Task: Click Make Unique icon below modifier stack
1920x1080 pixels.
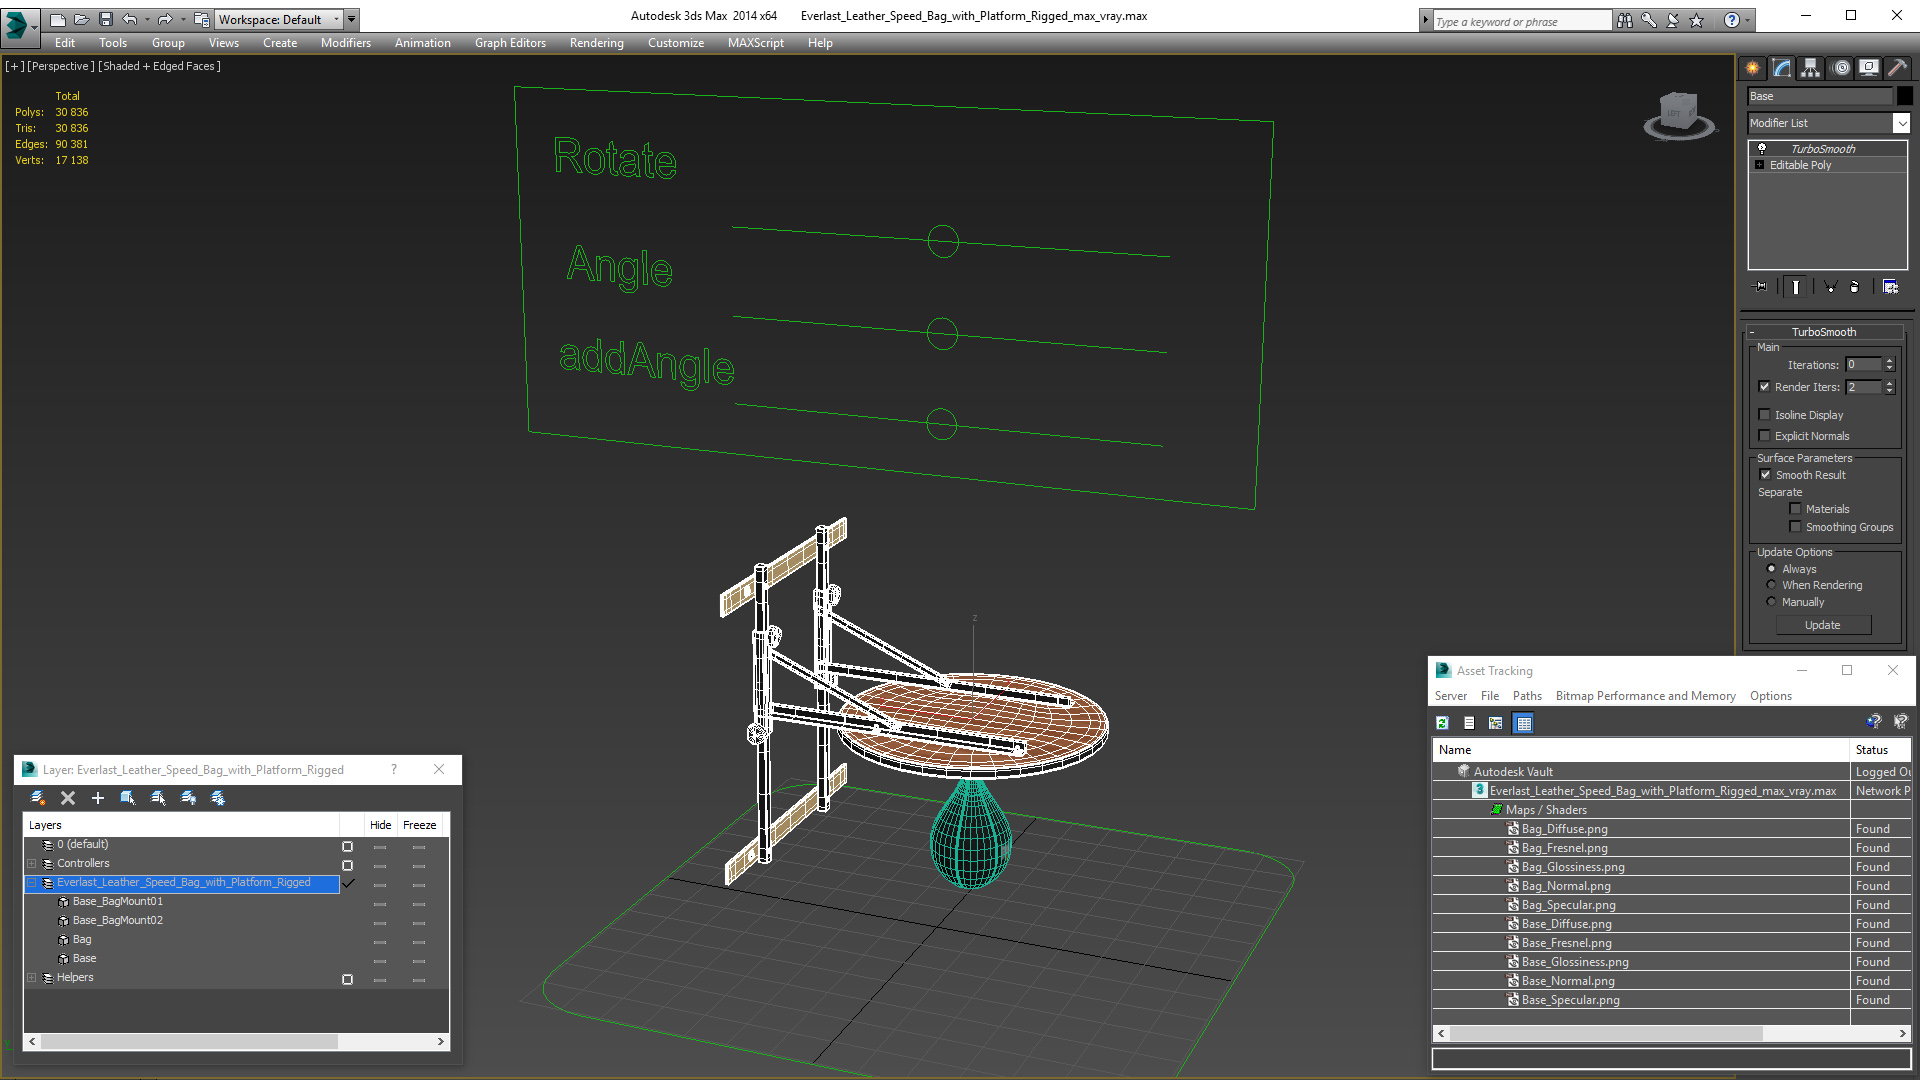Action: [1830, 287]
